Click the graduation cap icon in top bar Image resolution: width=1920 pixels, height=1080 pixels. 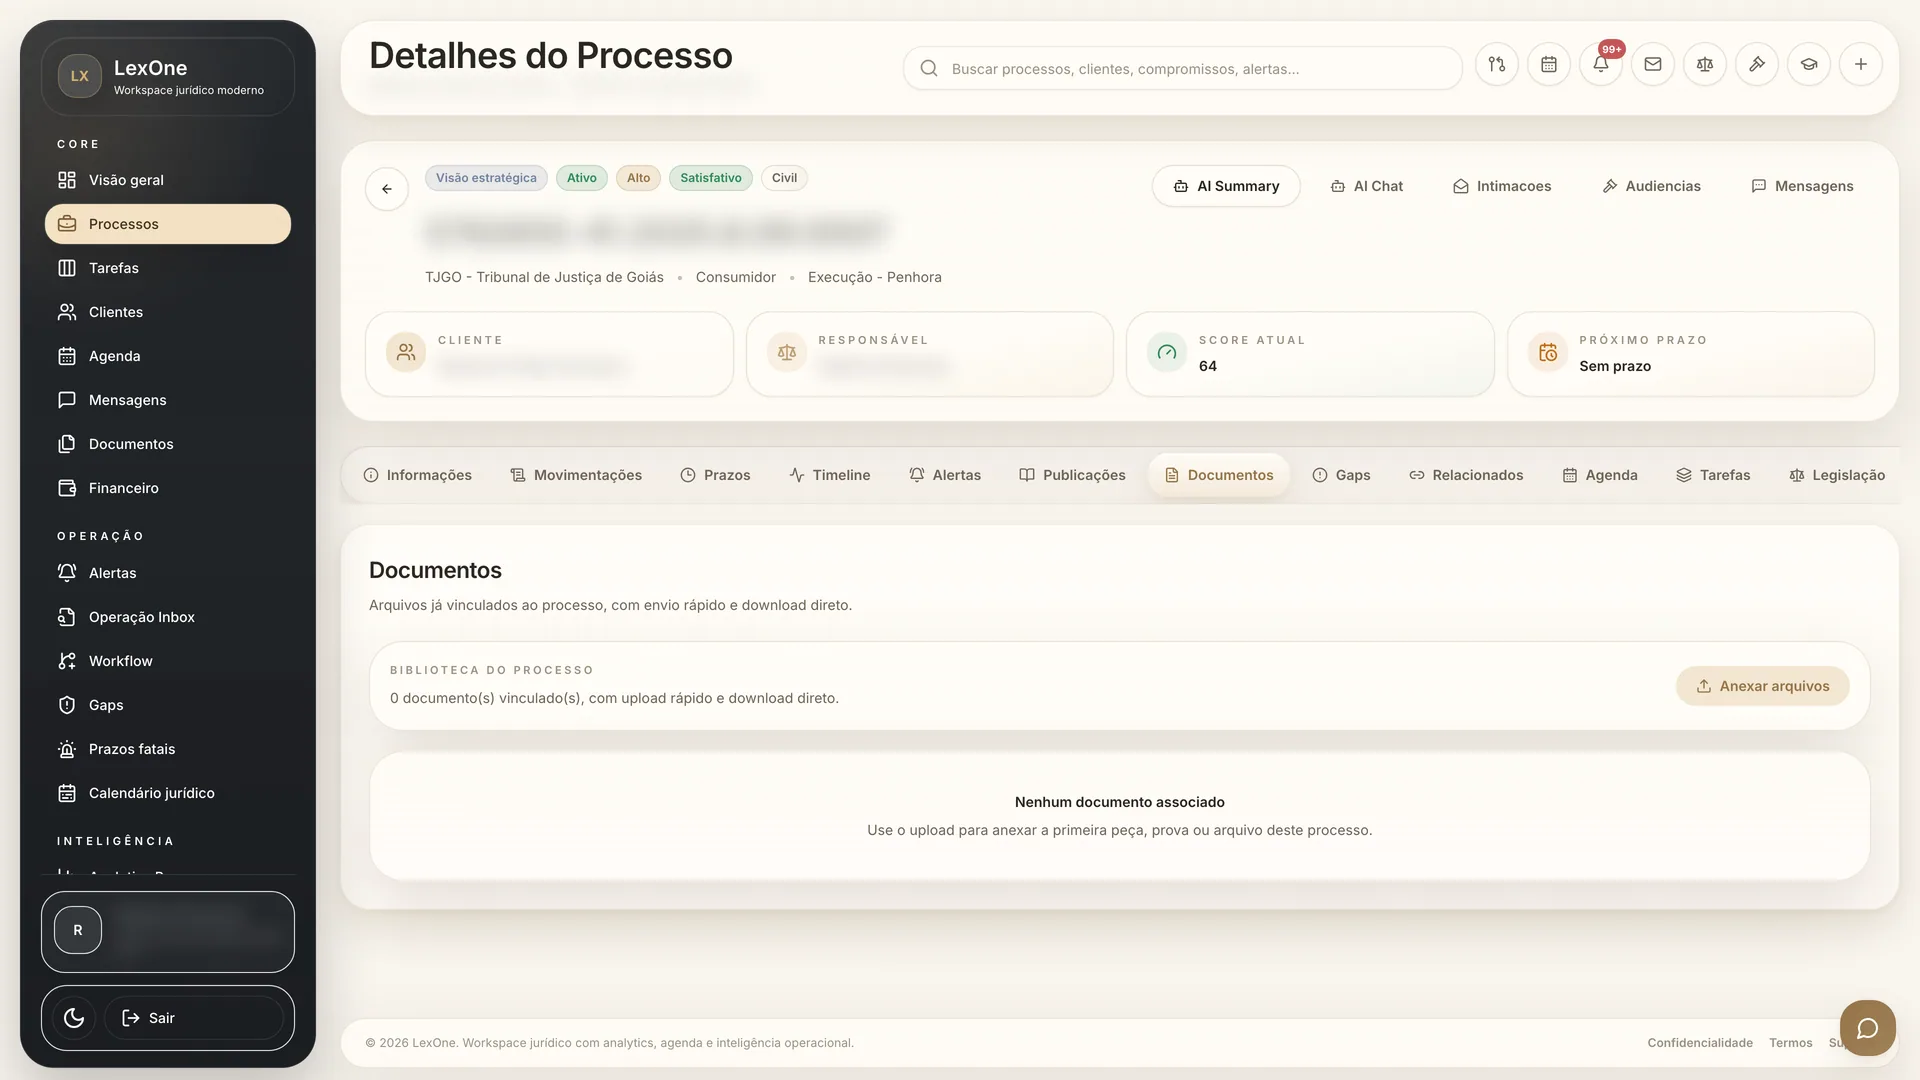tap(1809, 64)
